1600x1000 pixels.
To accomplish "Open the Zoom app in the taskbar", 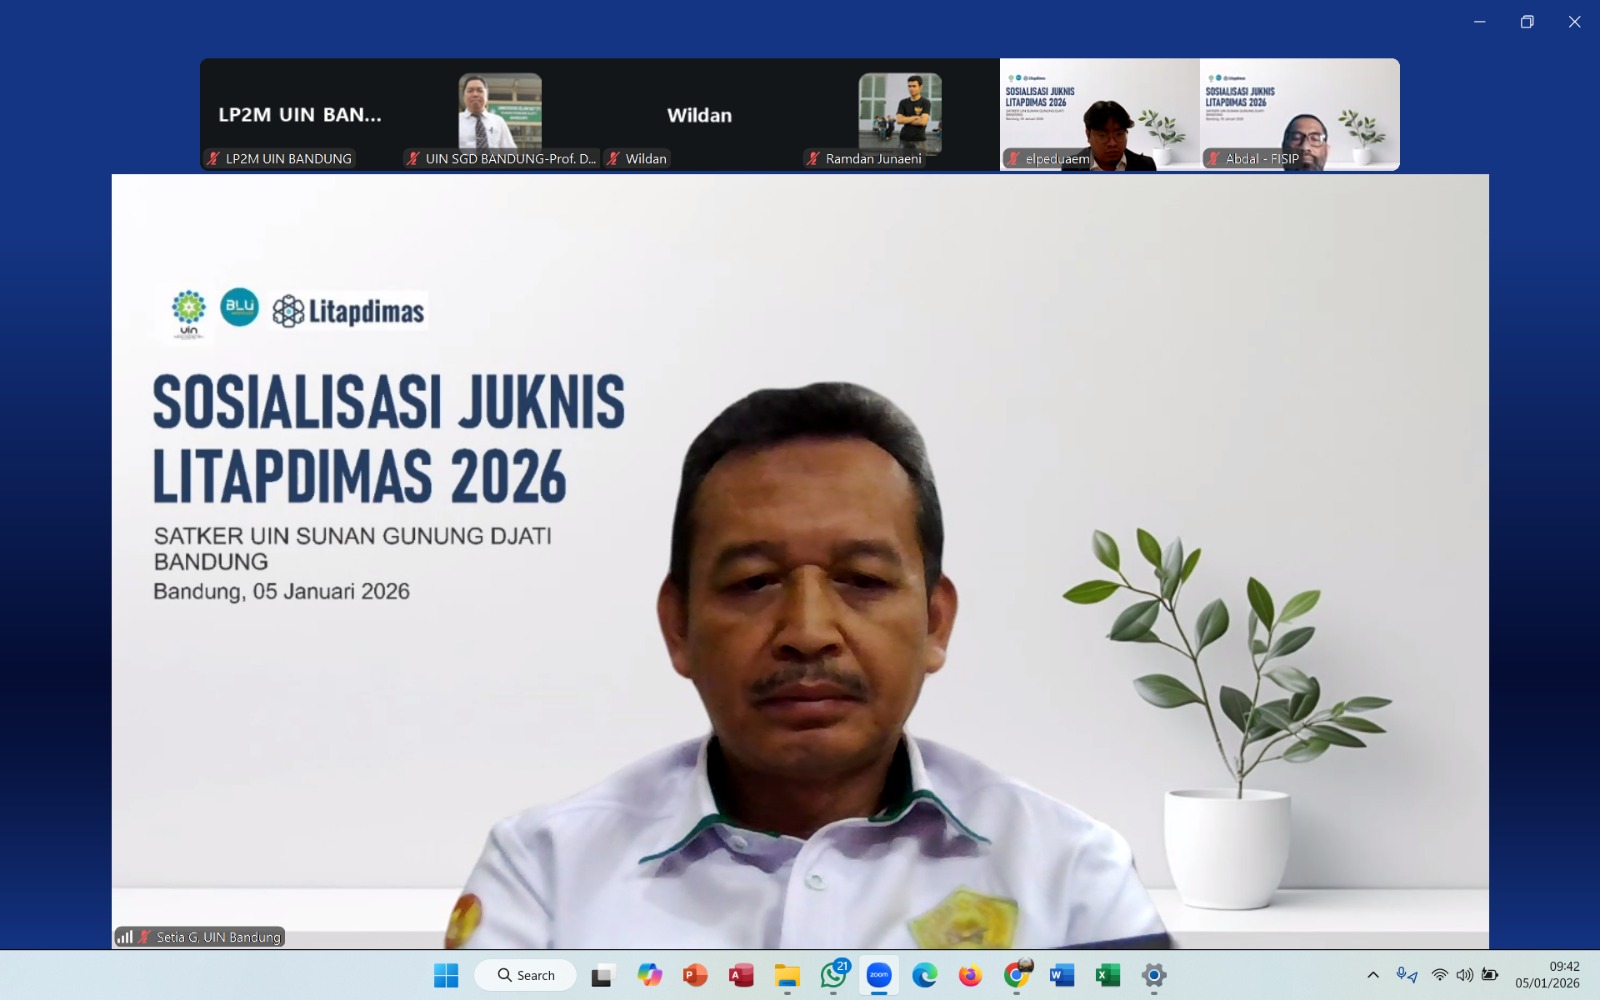I will click(879, 975).
